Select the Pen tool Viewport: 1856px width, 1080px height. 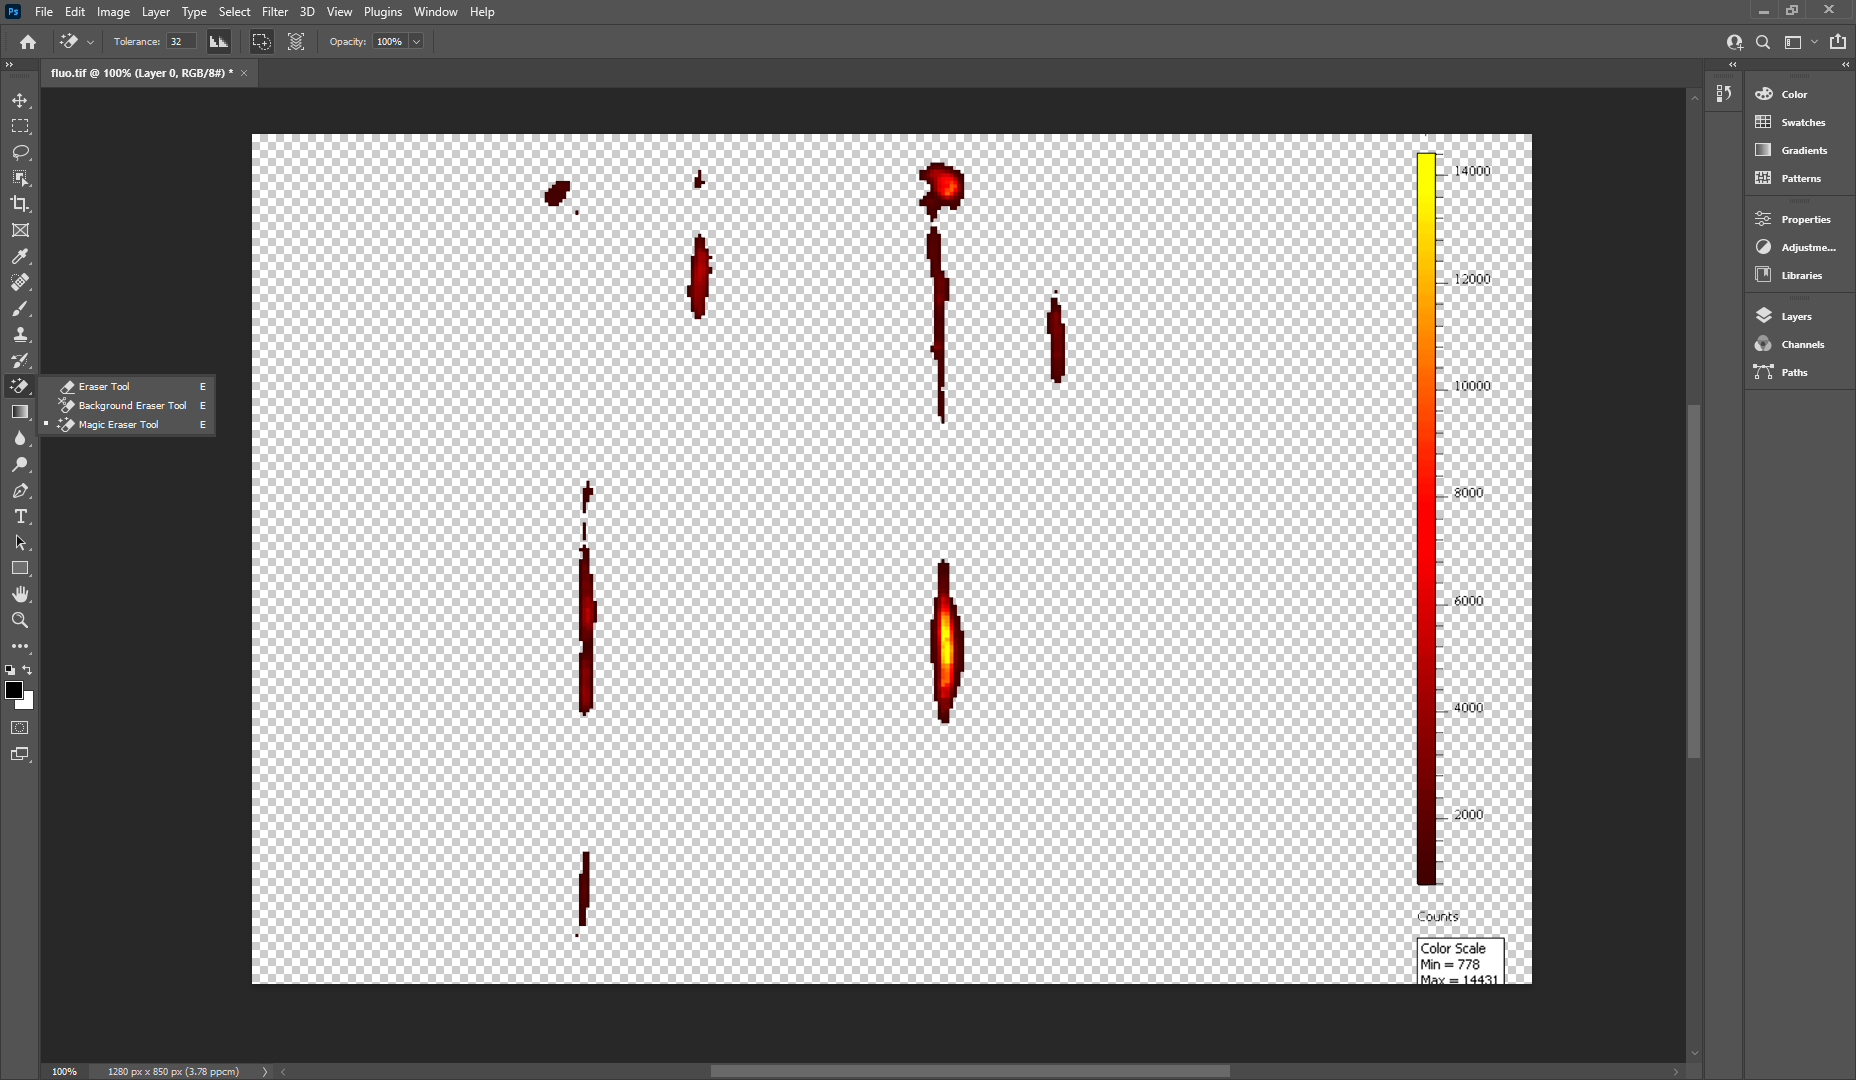tap(20, 490)
